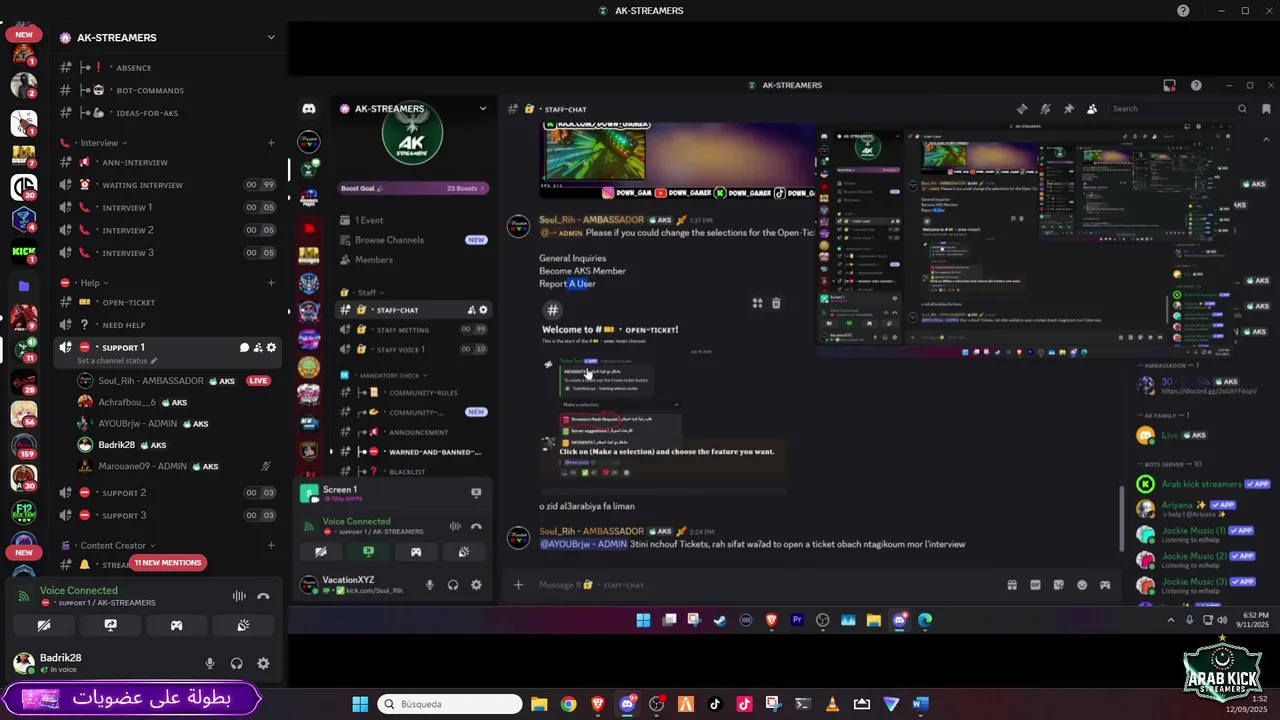Viewport: 1280px width, 720px height.
Task: Click Set a channel status
Action: coord(117,361)
